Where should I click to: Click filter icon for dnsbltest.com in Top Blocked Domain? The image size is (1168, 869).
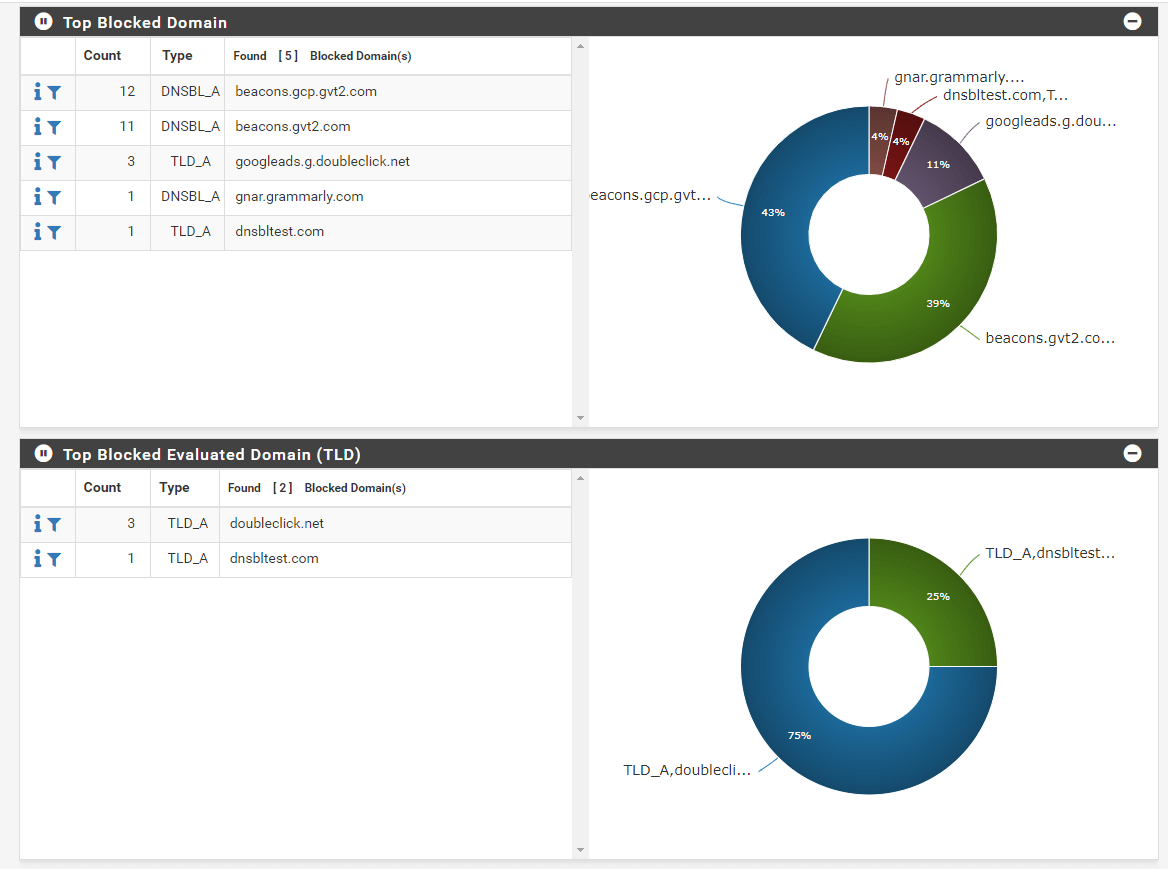(x=54, y=232)
